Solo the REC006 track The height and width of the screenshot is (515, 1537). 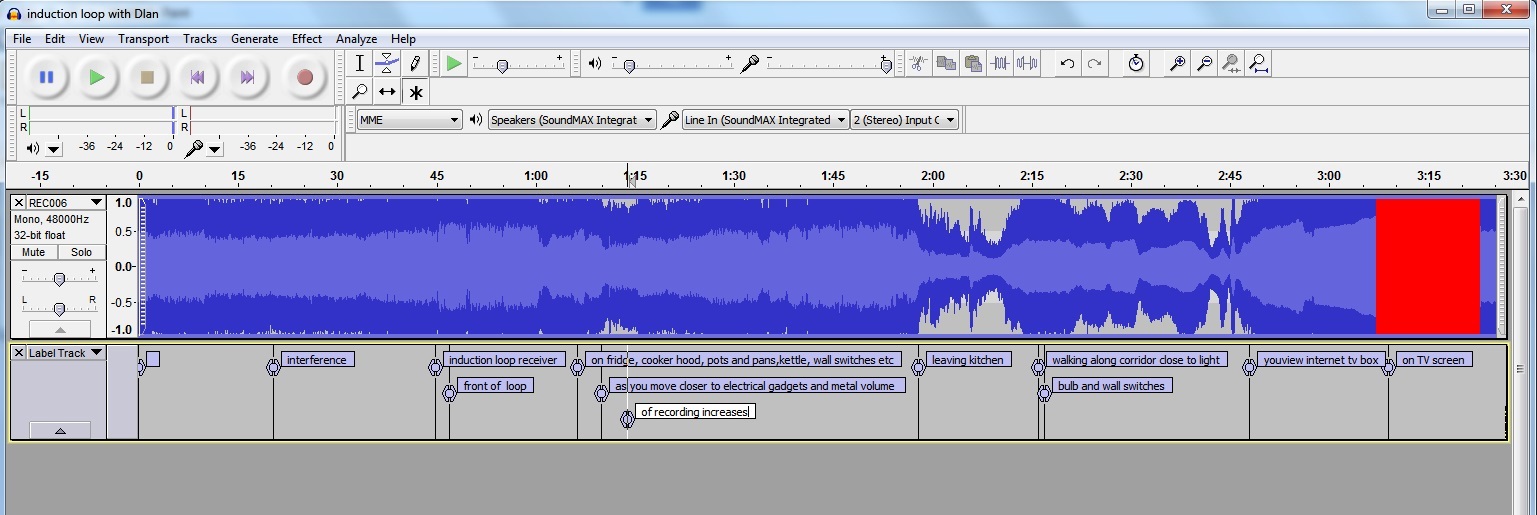(82, 252)
